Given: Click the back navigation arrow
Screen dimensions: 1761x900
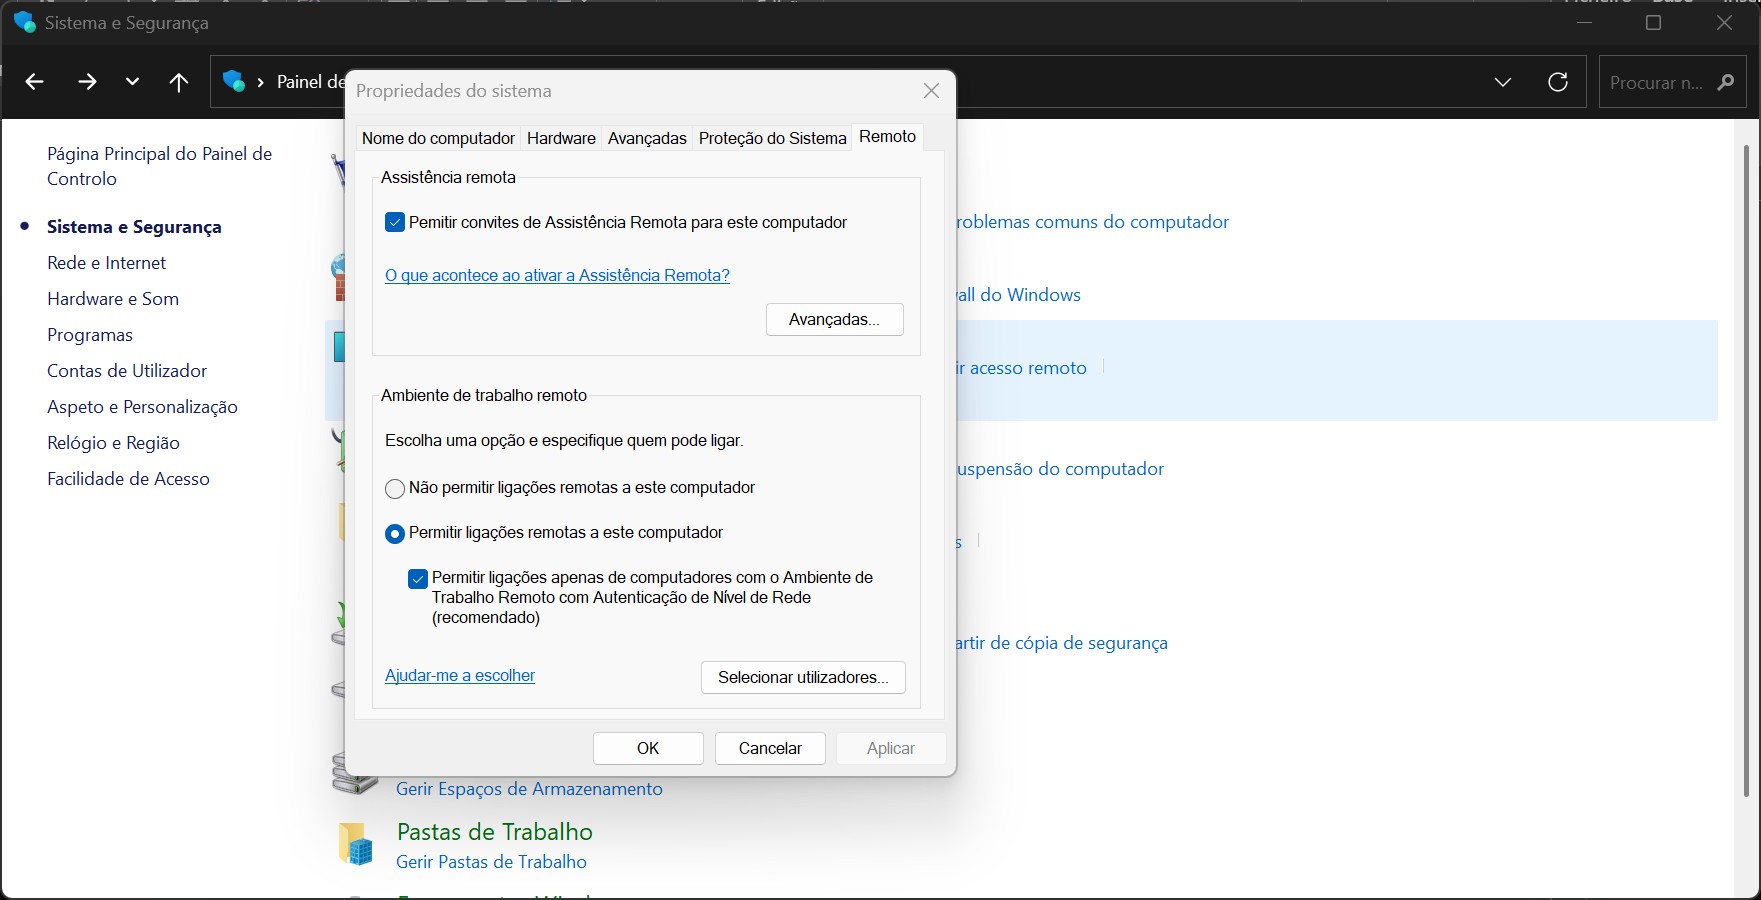Looking at the screenshot, I should 34,82.
